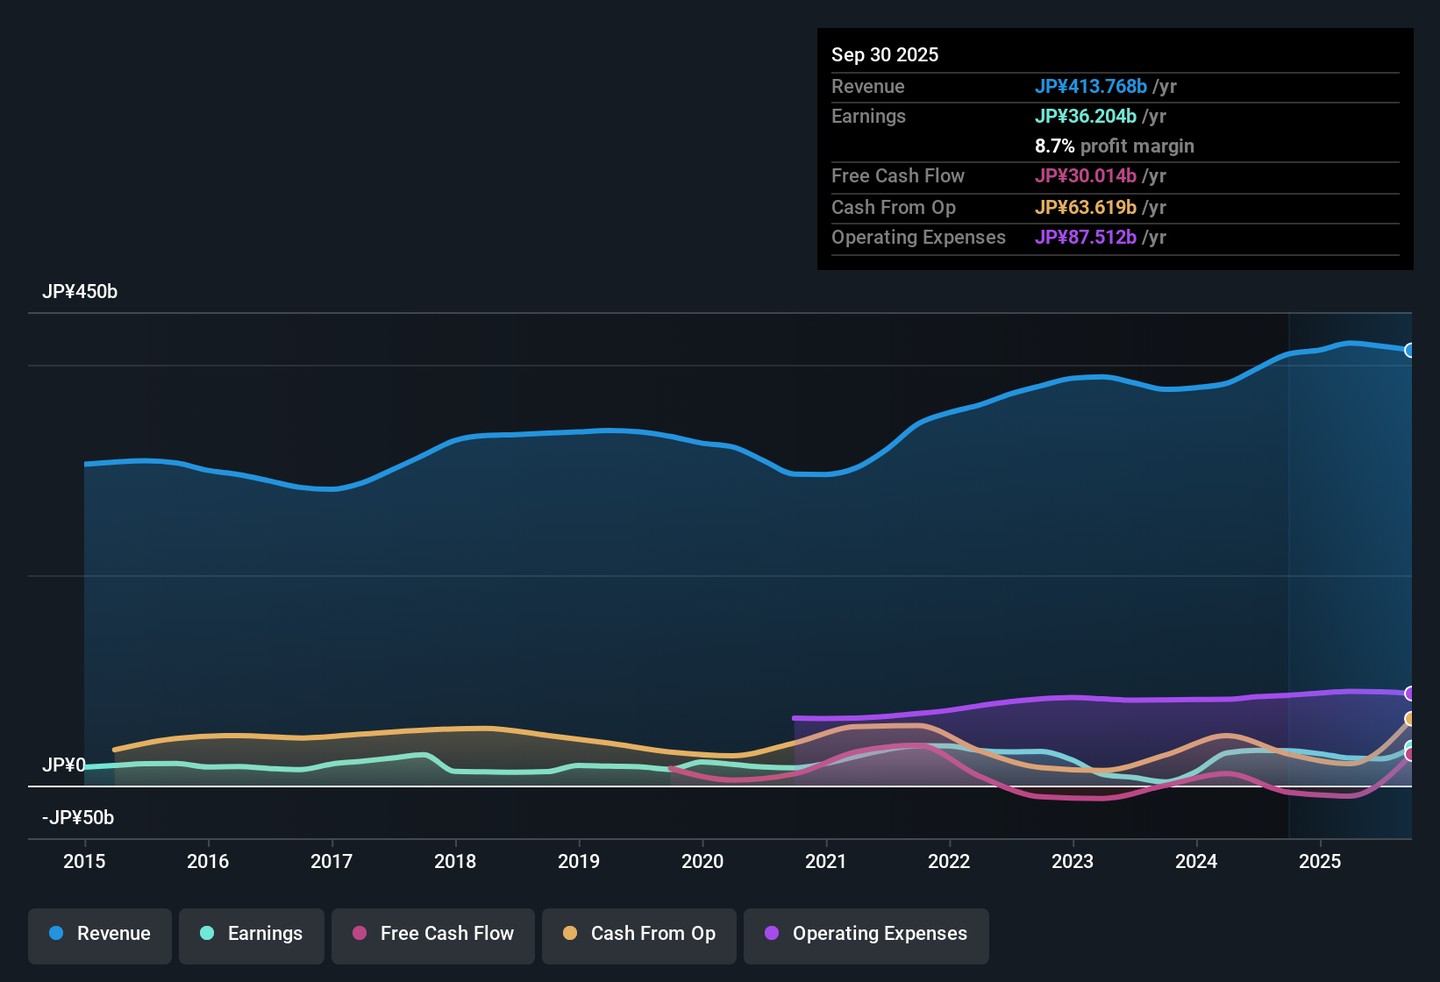Click the orange Cash From Op endpoint dot

(x=1410, y=719)
